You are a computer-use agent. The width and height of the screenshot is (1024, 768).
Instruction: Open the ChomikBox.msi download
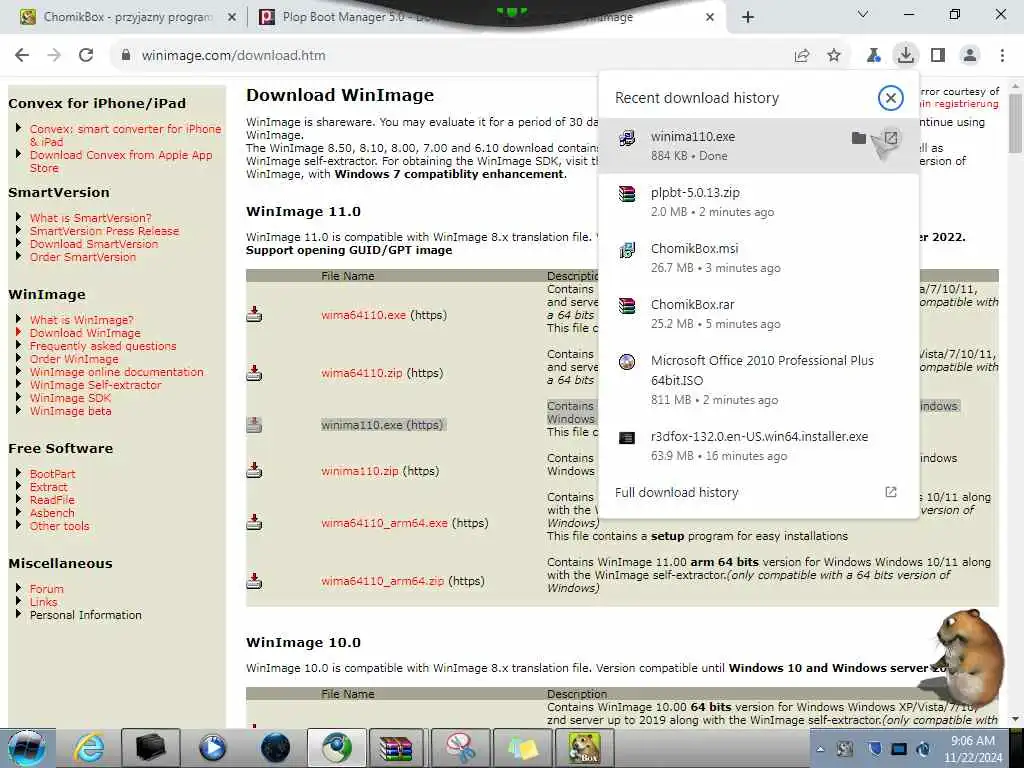pos(758,258)
